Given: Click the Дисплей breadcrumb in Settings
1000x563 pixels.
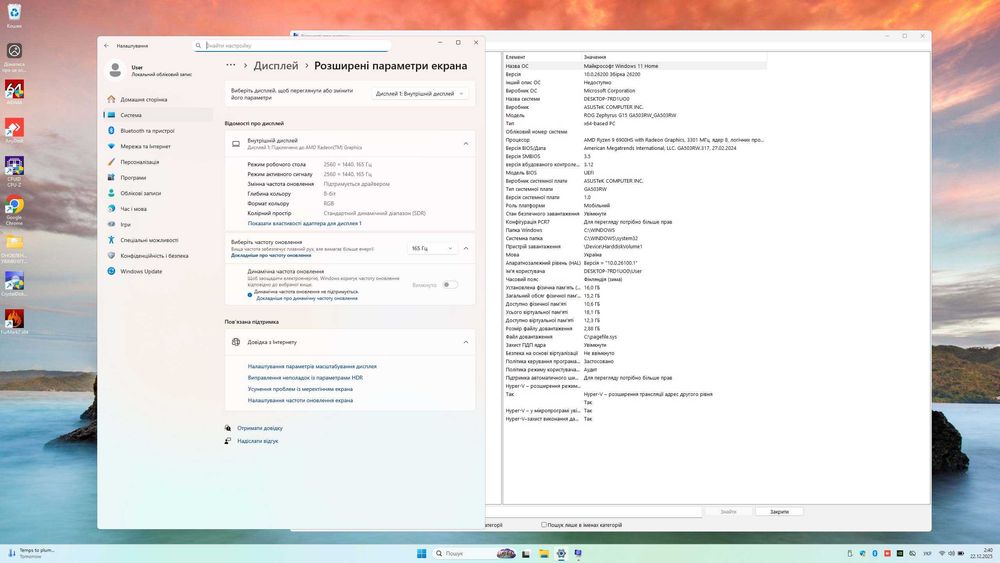Looking at the screenshot, I should pyautogui.click(x=276, y=66).
